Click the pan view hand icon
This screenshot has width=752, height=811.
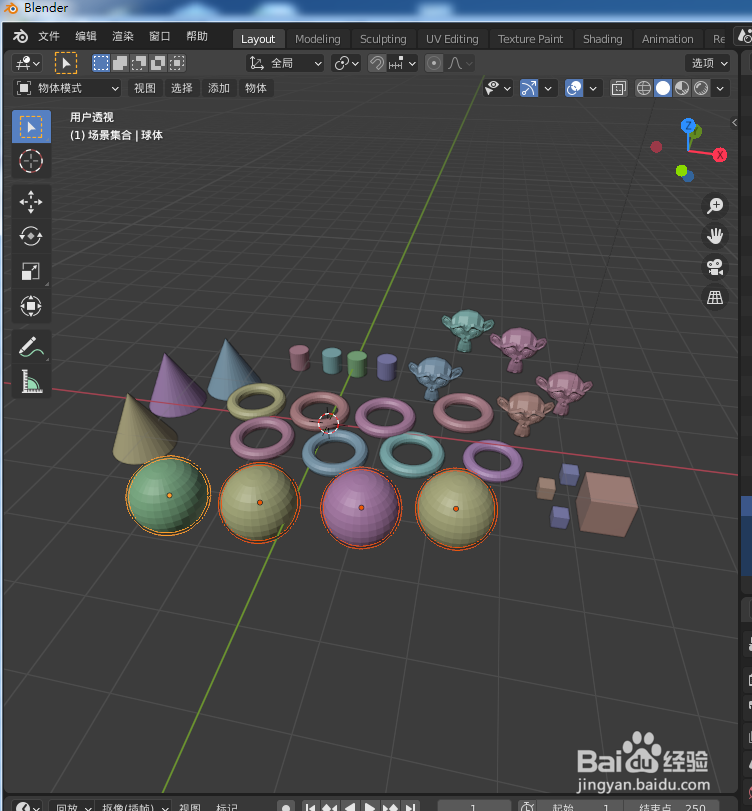click(715, 236)
